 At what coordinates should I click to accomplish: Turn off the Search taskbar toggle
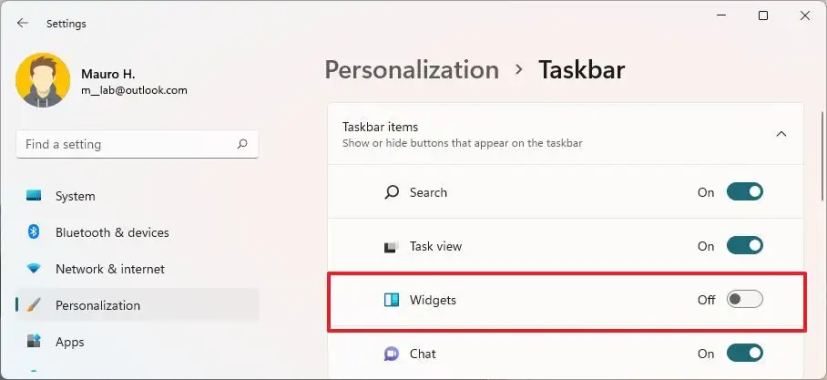[745, 192]
